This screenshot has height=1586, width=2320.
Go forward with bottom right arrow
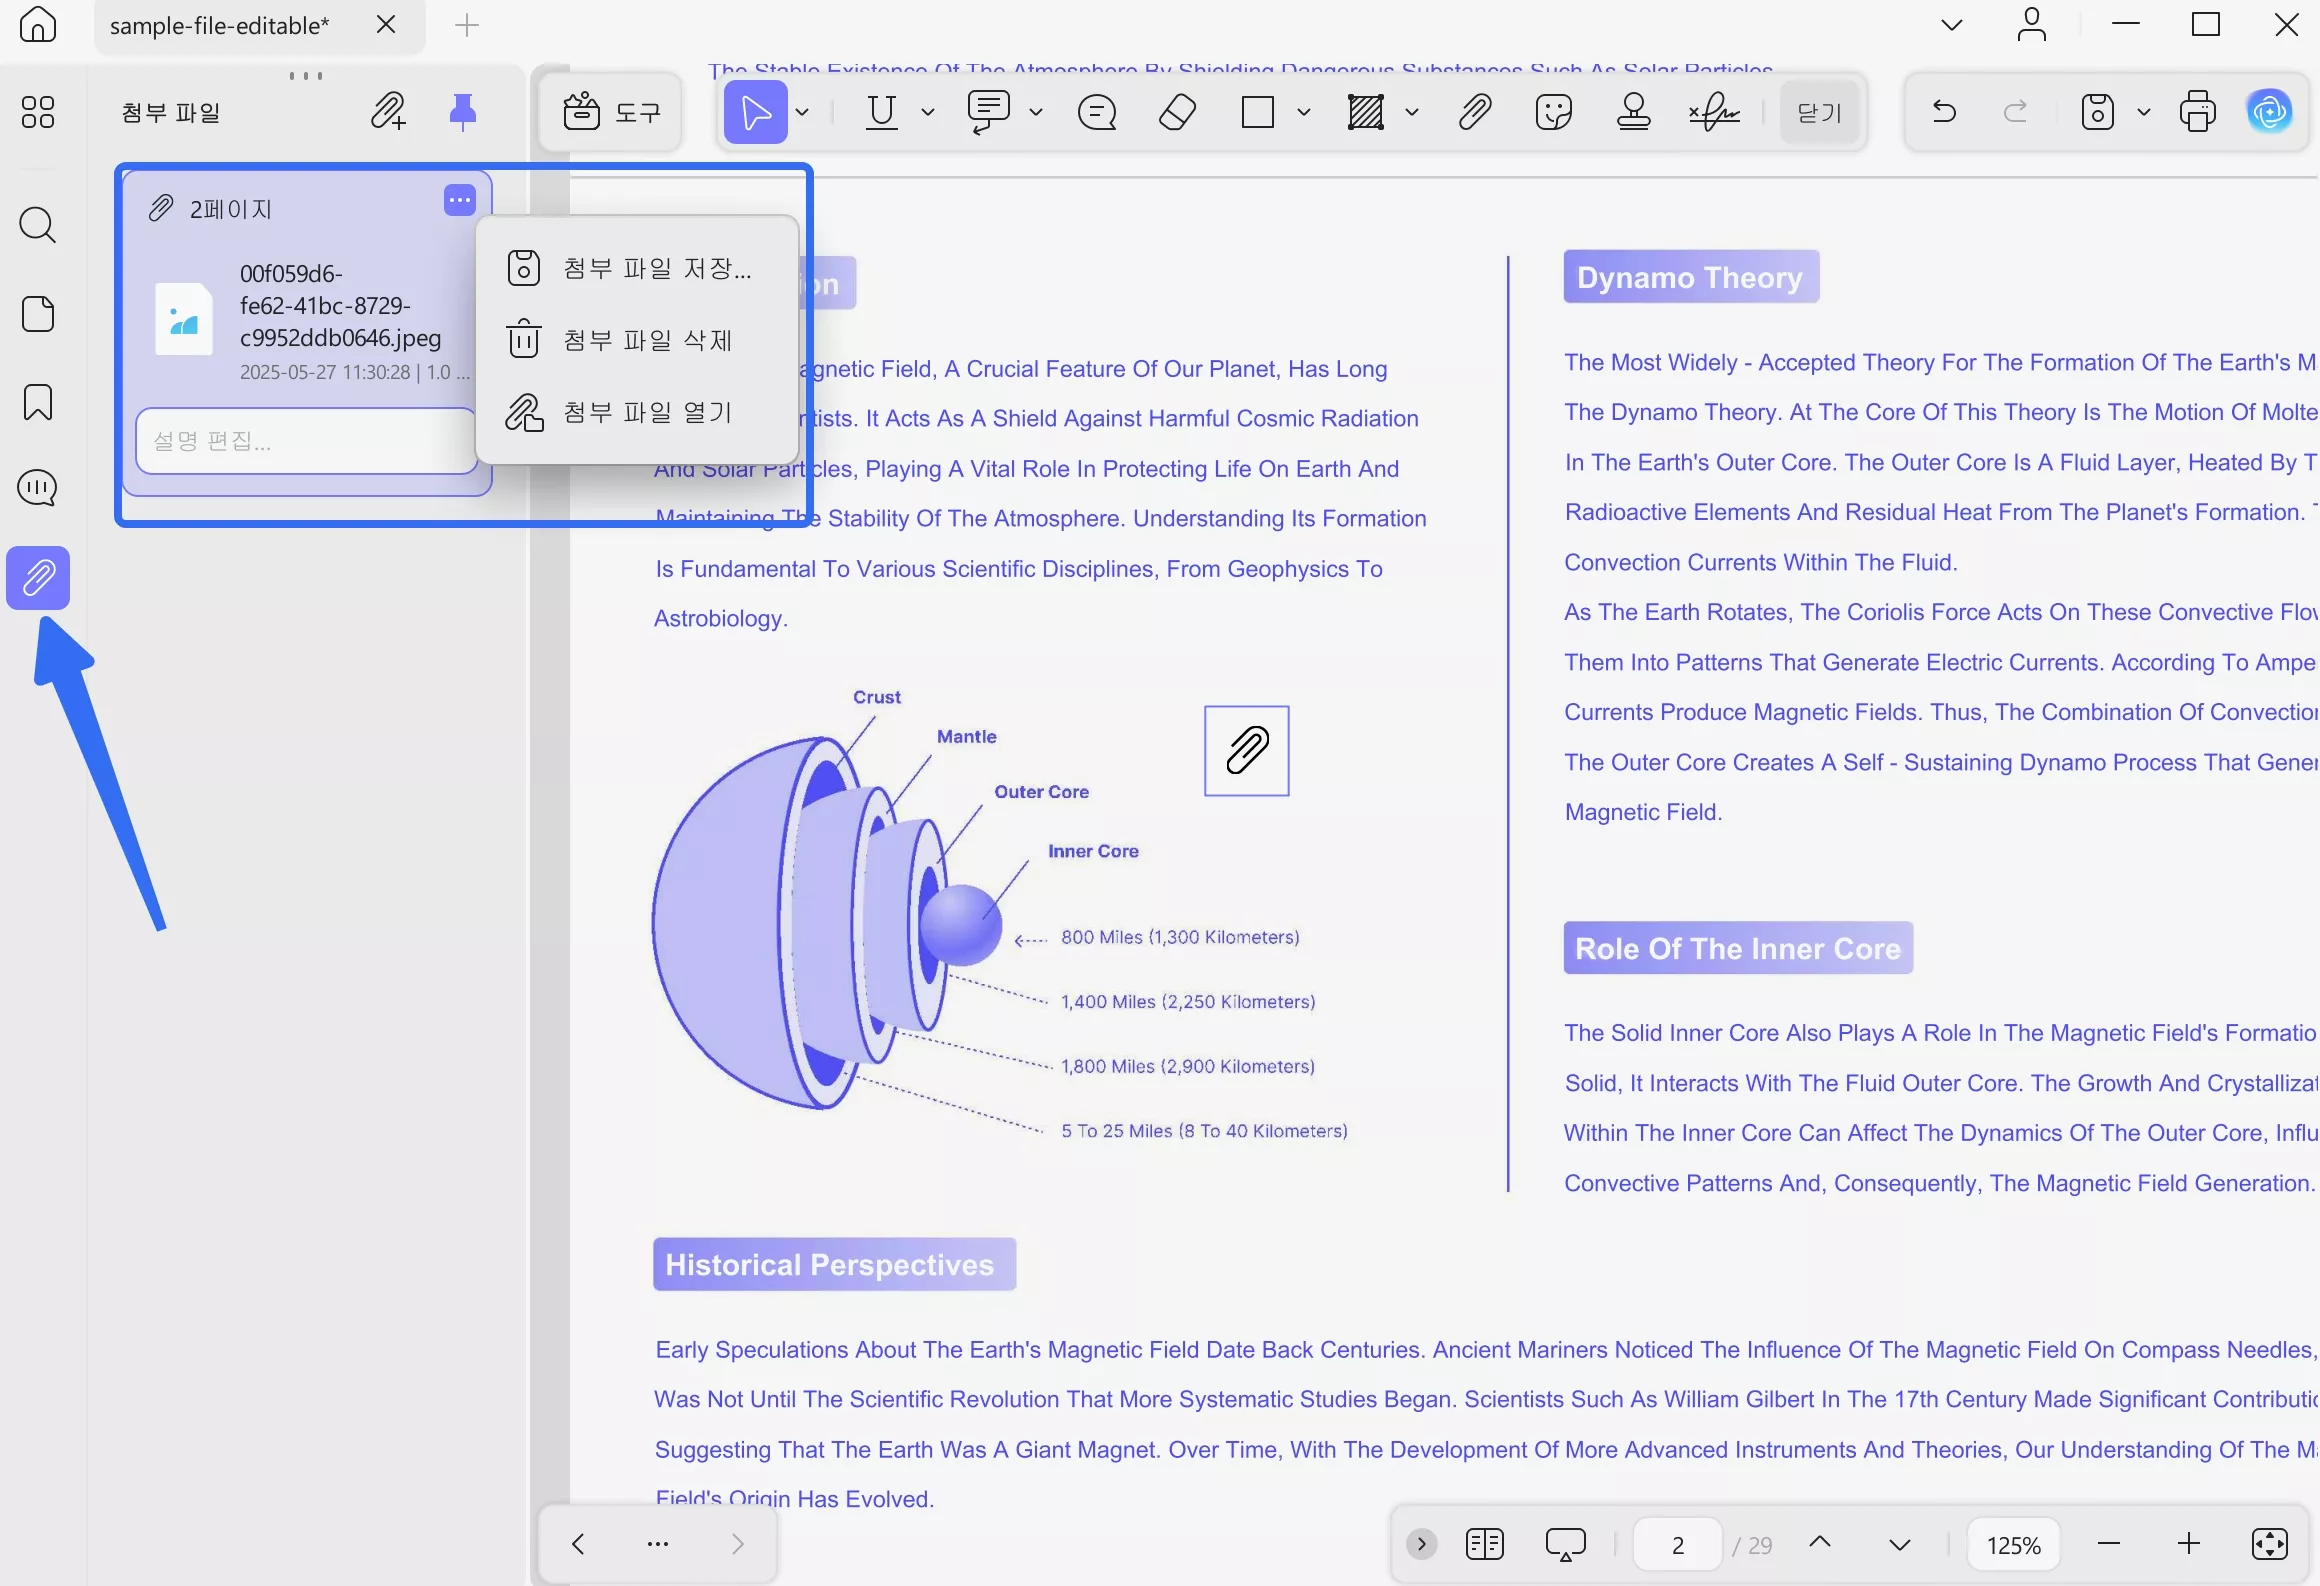[738, 1543]
